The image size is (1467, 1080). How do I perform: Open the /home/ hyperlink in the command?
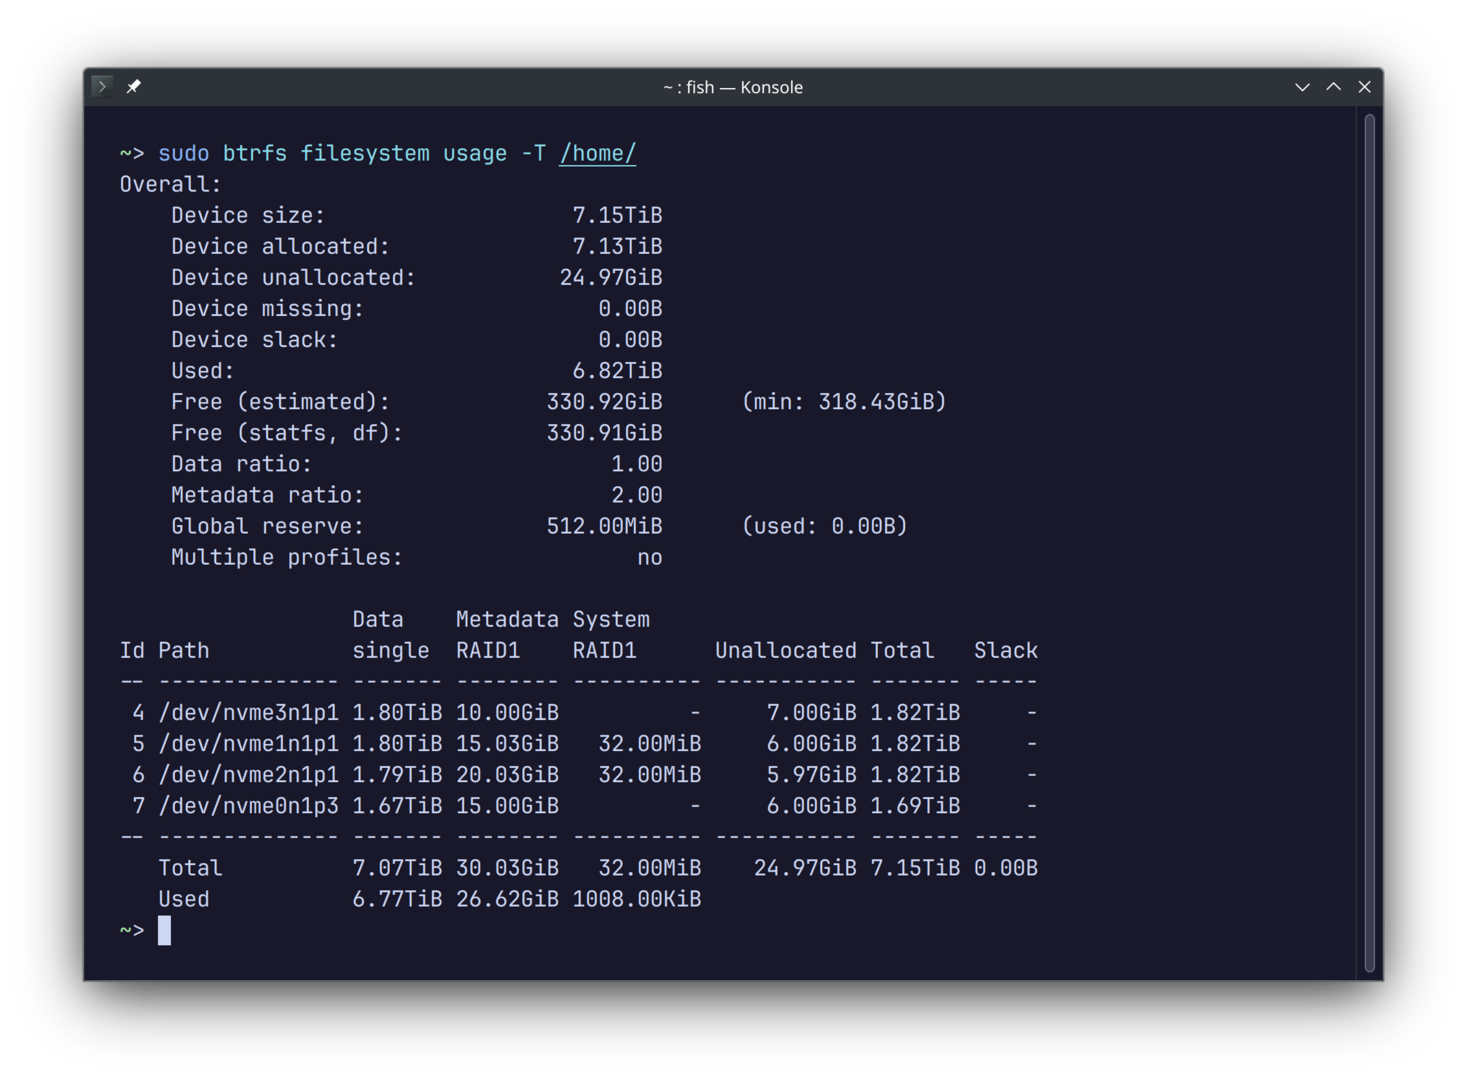(596, 153)
